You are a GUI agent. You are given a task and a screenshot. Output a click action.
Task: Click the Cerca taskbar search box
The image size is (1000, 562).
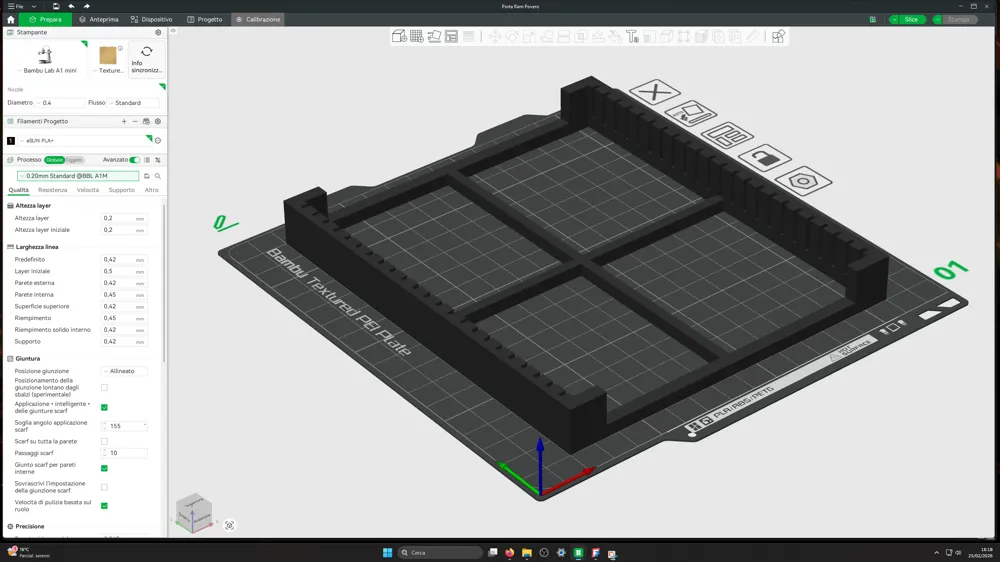point(440,552)
